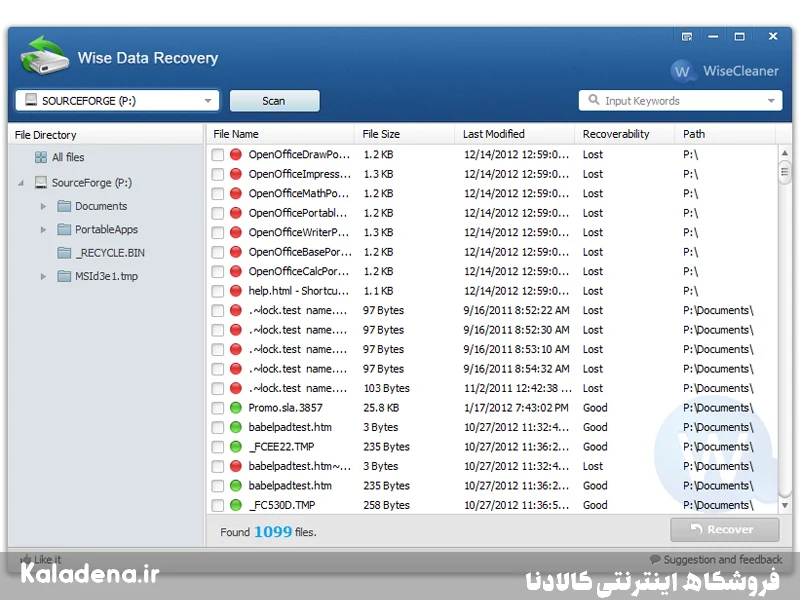Click the Like it thumbs-up icon
Image resolution: width=800 pixels, height=600 pixels.
click(25, 559)
